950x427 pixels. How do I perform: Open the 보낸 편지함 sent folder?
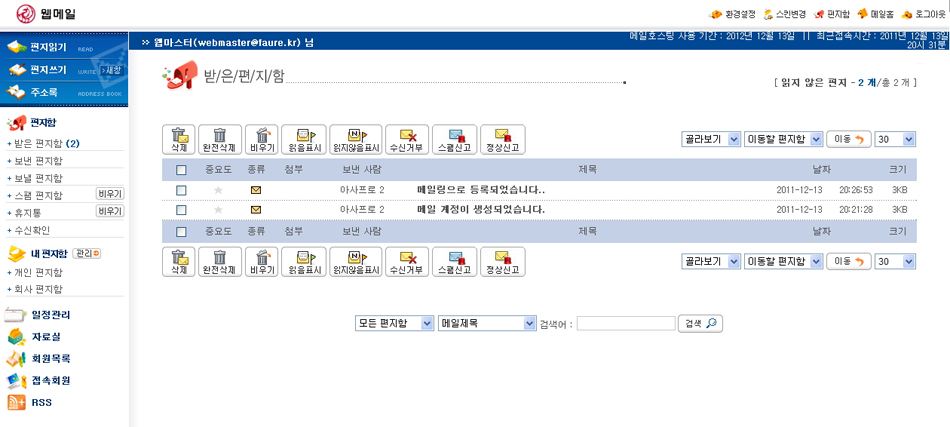point(38,160)
